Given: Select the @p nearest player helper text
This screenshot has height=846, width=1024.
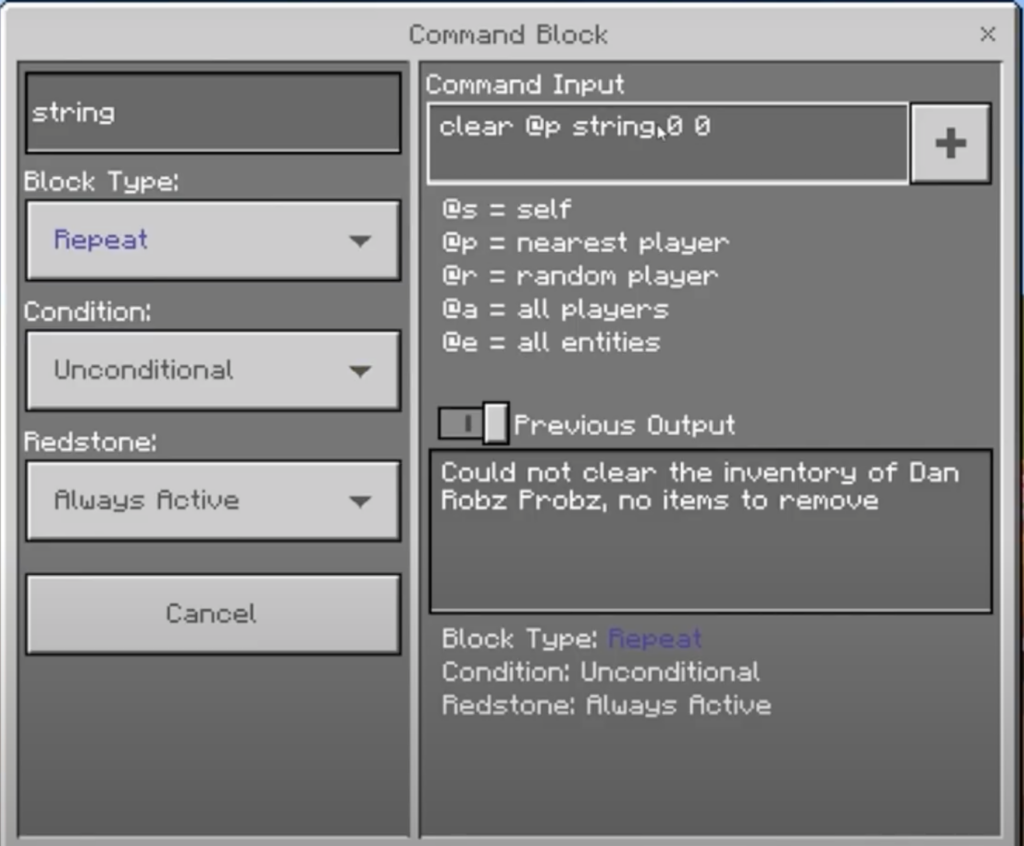Looking at the screenshot, I should 586,242.
